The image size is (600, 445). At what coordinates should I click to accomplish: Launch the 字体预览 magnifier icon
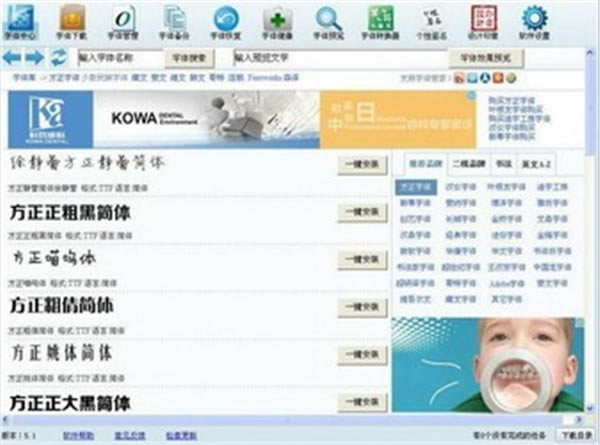click(x=328, y=20)
